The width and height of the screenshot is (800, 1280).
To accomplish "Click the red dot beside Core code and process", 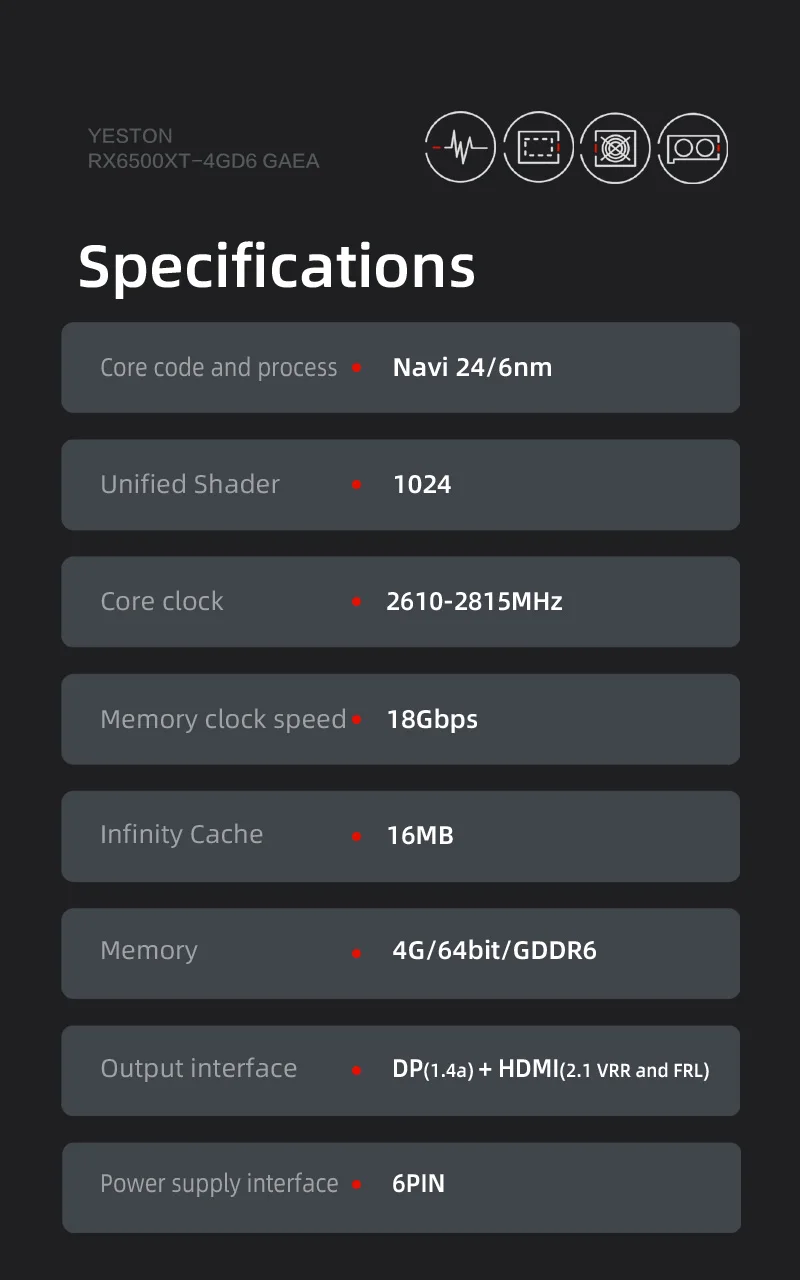I will coord(357,368).
